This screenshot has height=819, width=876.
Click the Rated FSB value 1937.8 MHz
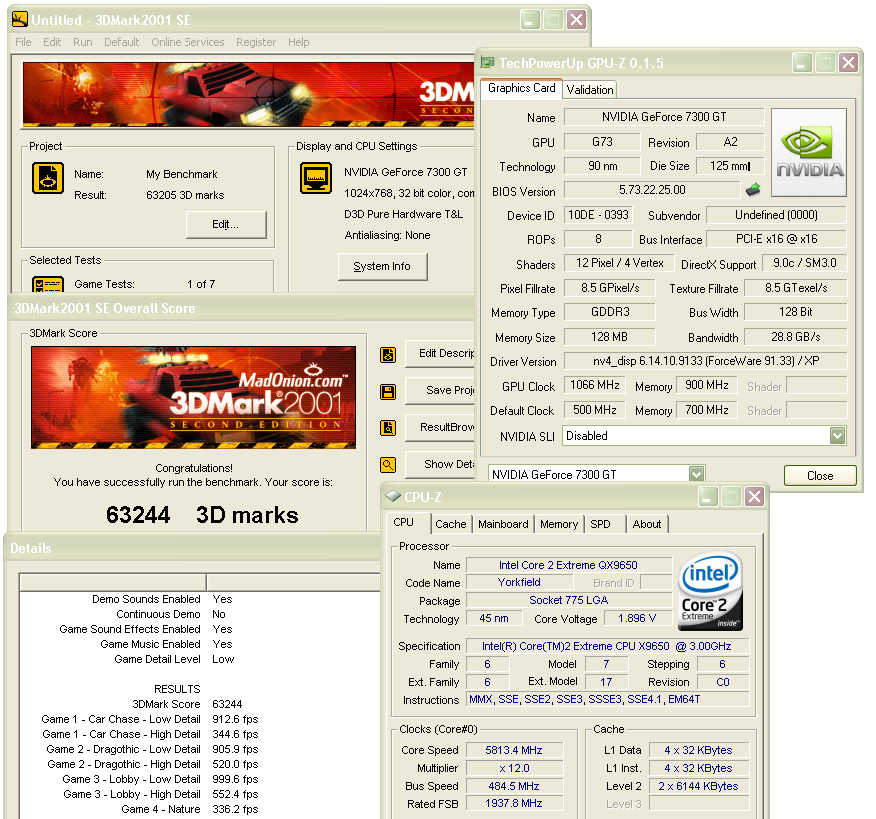click(x=514, y=803)
